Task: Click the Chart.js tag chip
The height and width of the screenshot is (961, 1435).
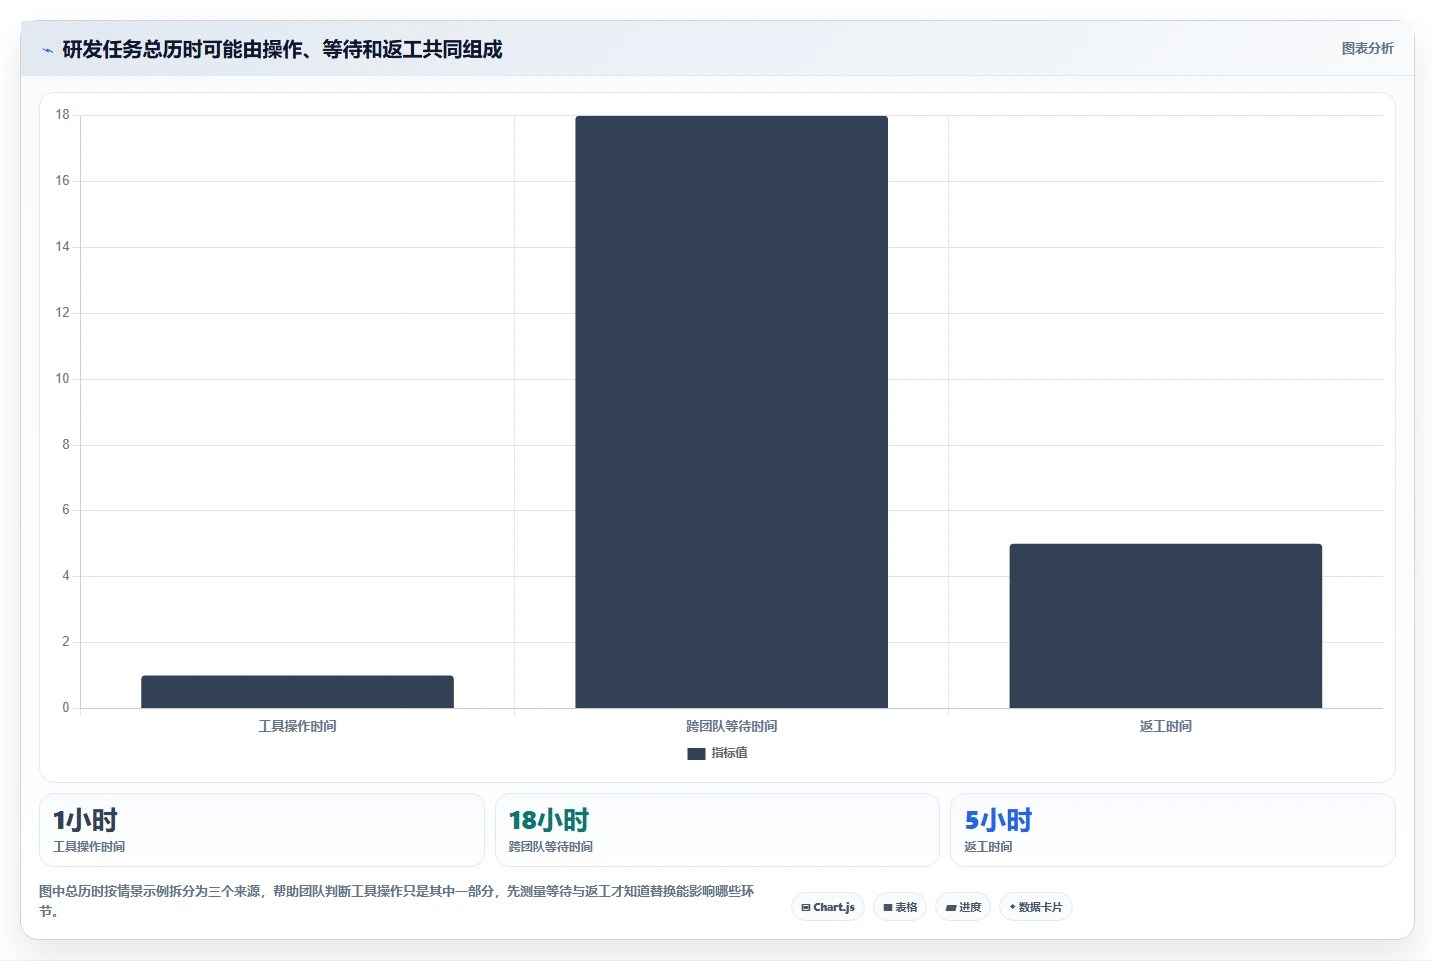Action: [828, 907]
